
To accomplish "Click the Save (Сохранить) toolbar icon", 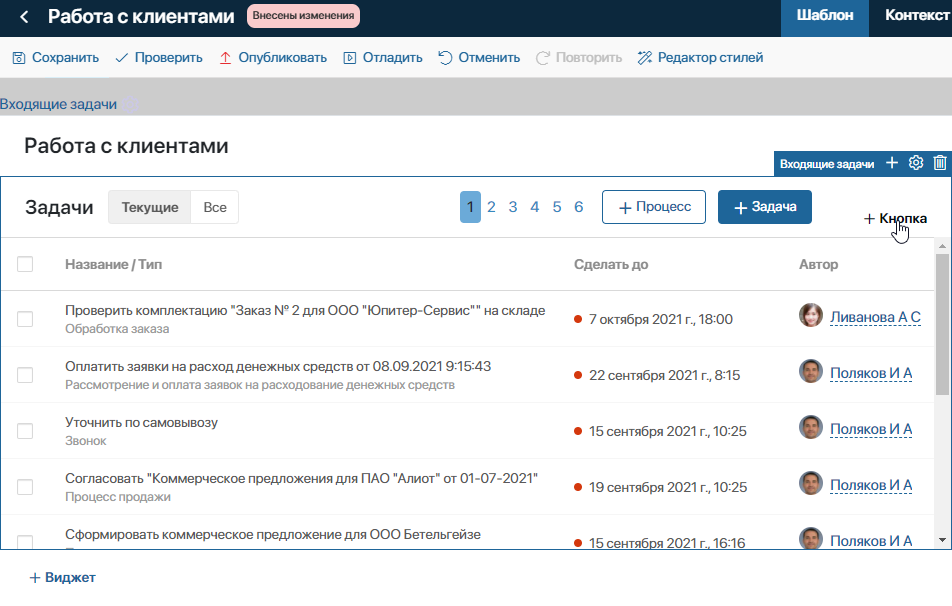I will click(x=19, y=58).
